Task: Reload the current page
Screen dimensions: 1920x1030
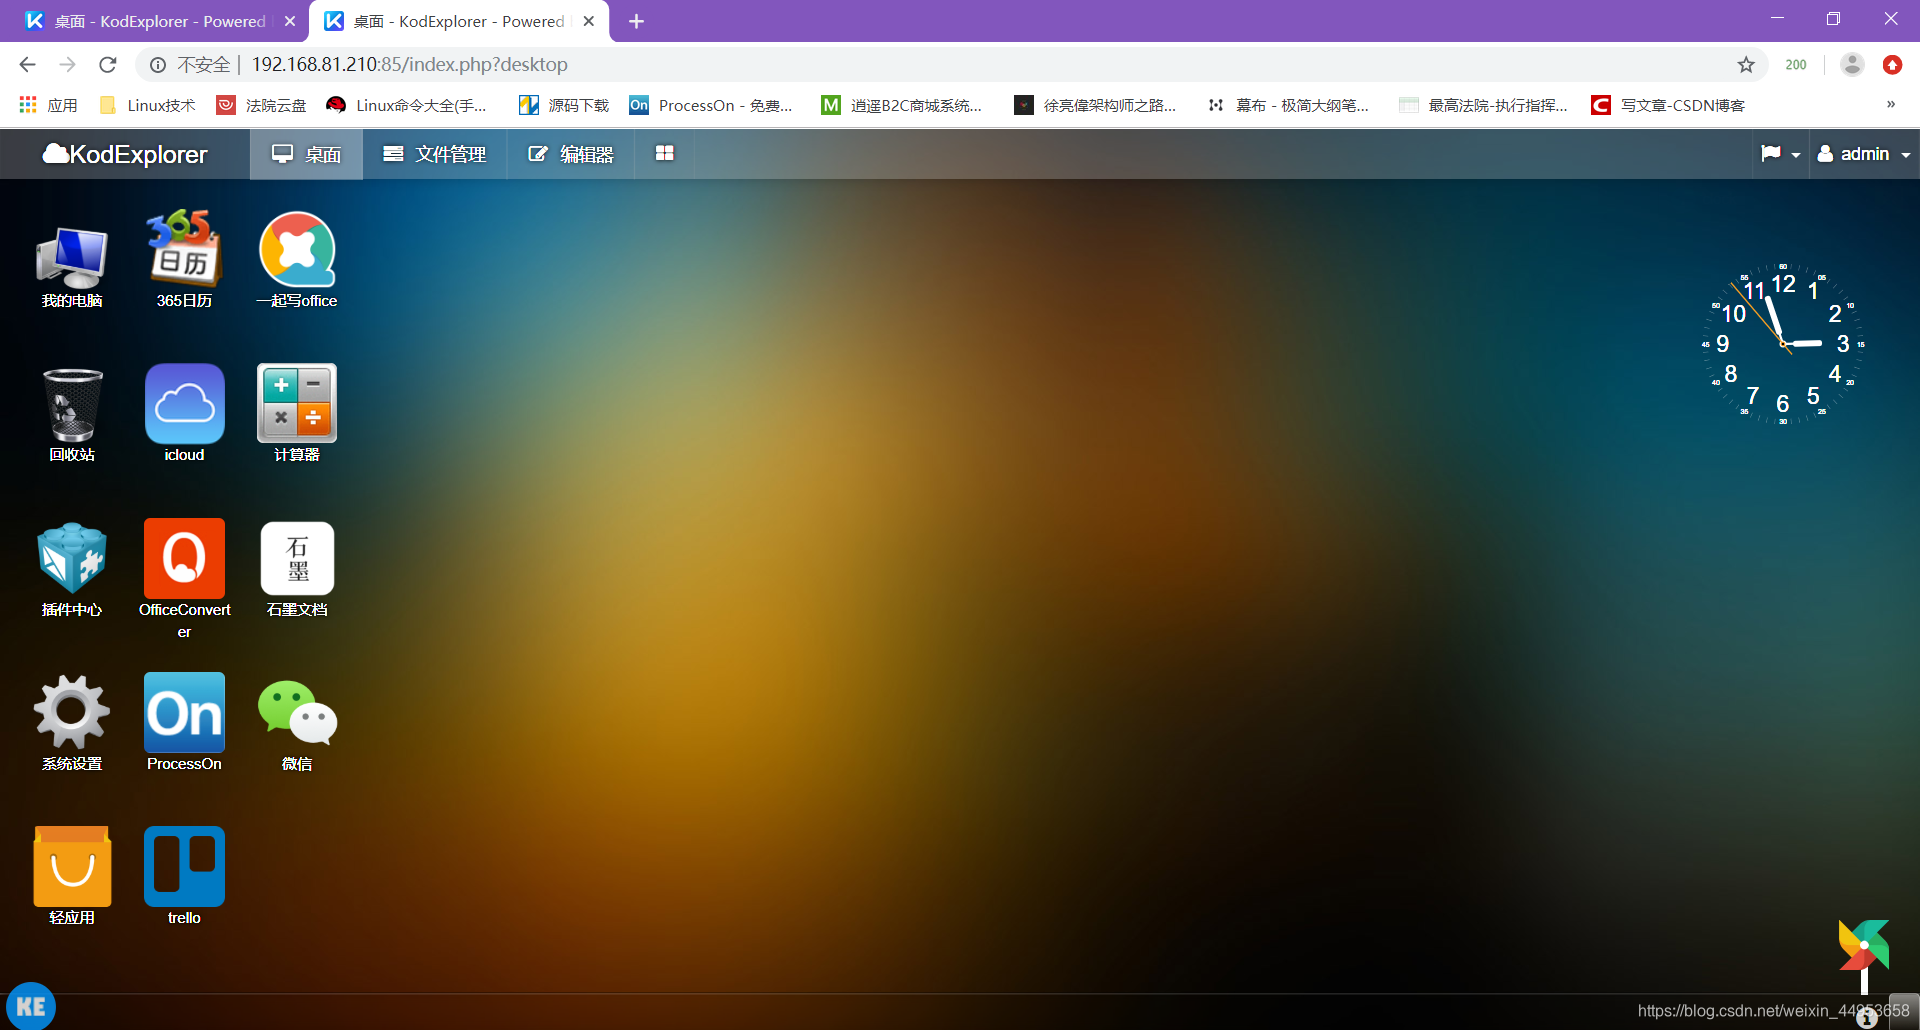Action: 108,64
